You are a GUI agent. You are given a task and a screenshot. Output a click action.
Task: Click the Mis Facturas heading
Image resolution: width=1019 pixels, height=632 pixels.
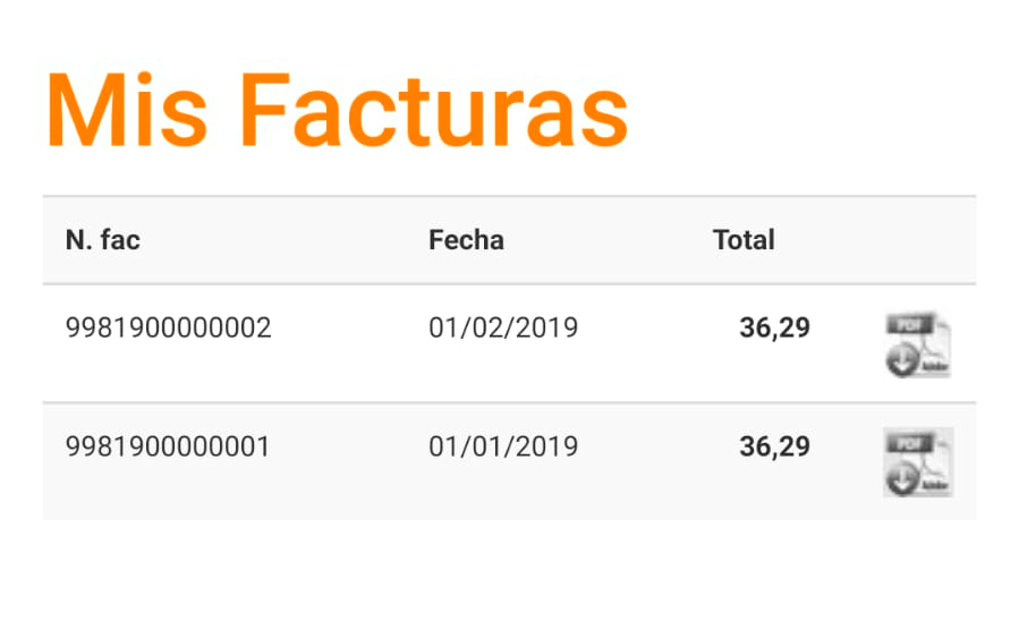pyautogui.click(x=337, y=111)
